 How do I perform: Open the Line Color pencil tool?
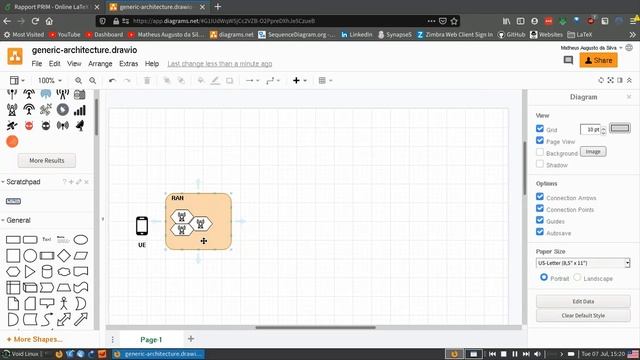pos(215,81)
